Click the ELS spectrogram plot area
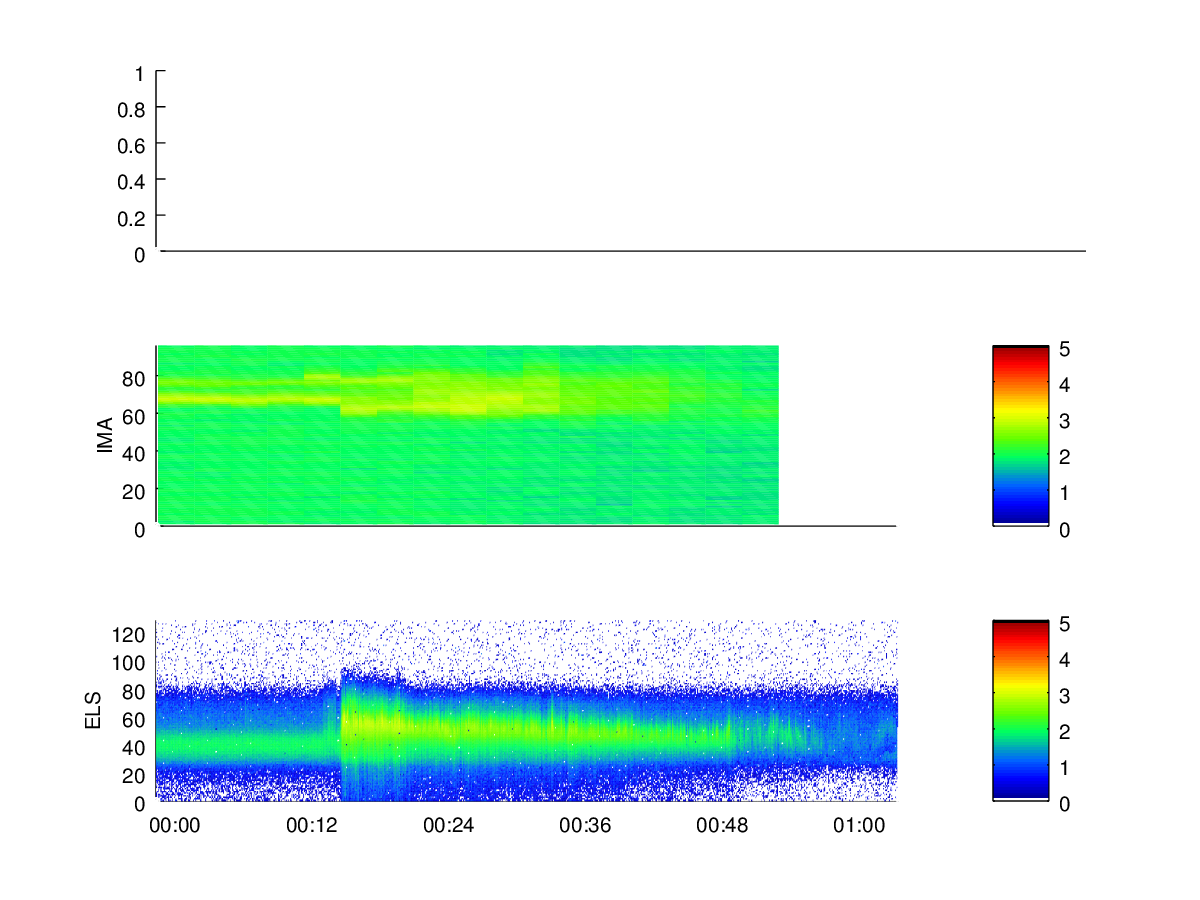 click(526, 710)
